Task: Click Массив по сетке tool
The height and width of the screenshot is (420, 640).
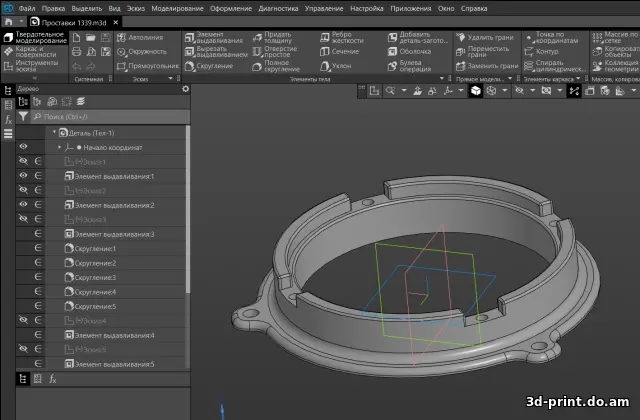Action: 616,38
